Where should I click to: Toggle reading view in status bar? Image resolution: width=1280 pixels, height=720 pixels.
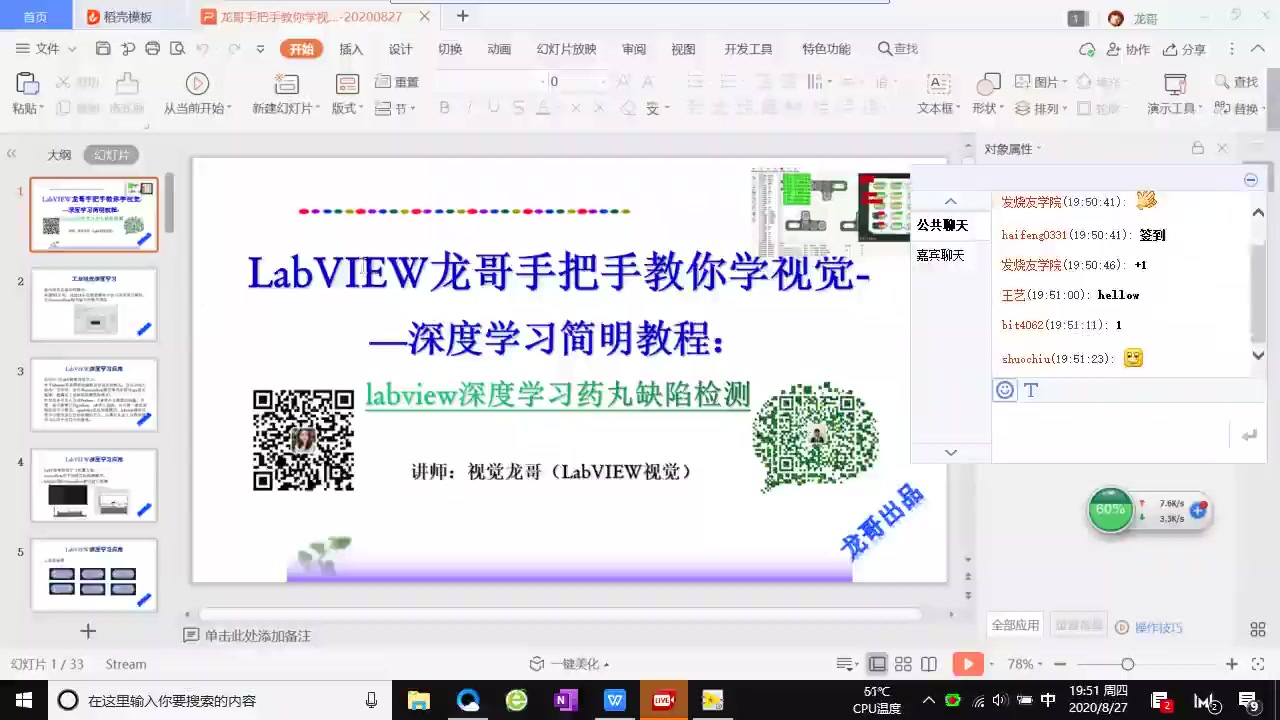(x=929, y=664)
